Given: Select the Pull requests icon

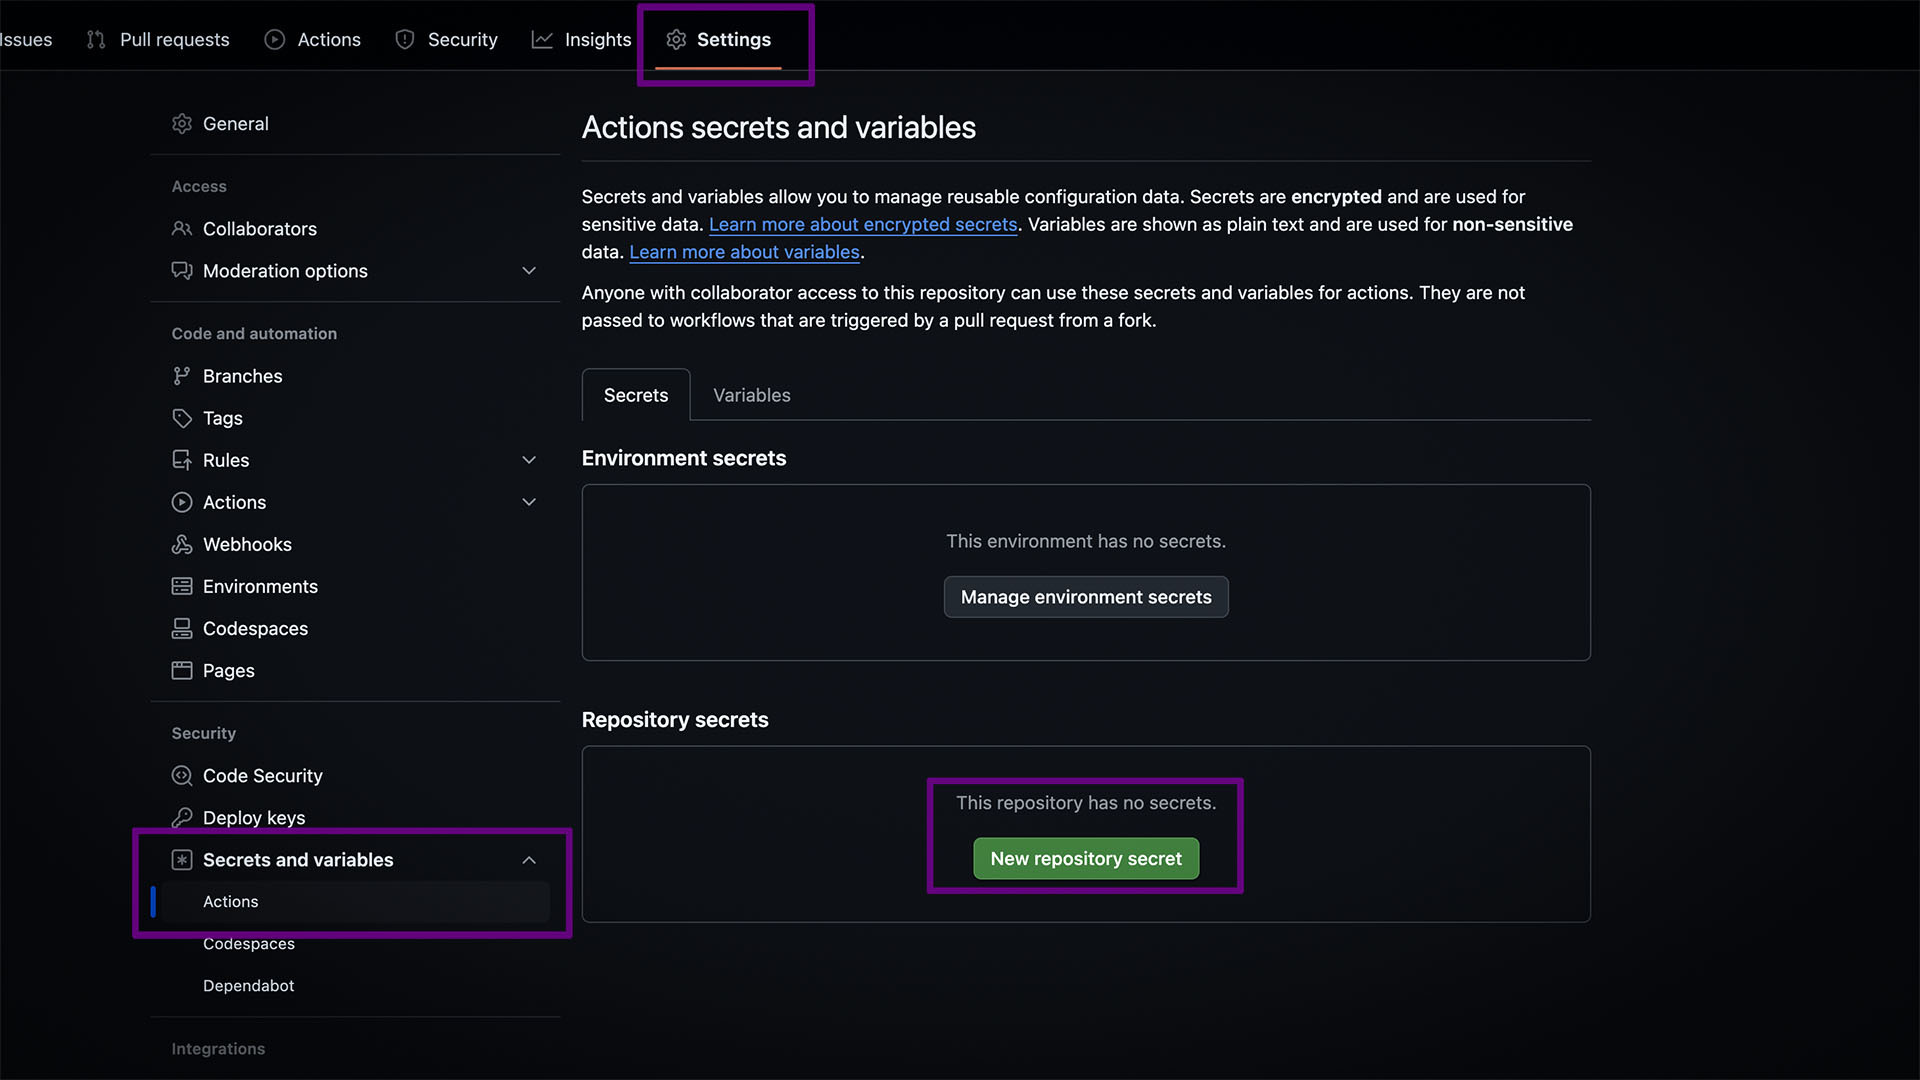Looking at the screenshot, I should (95, 39).
